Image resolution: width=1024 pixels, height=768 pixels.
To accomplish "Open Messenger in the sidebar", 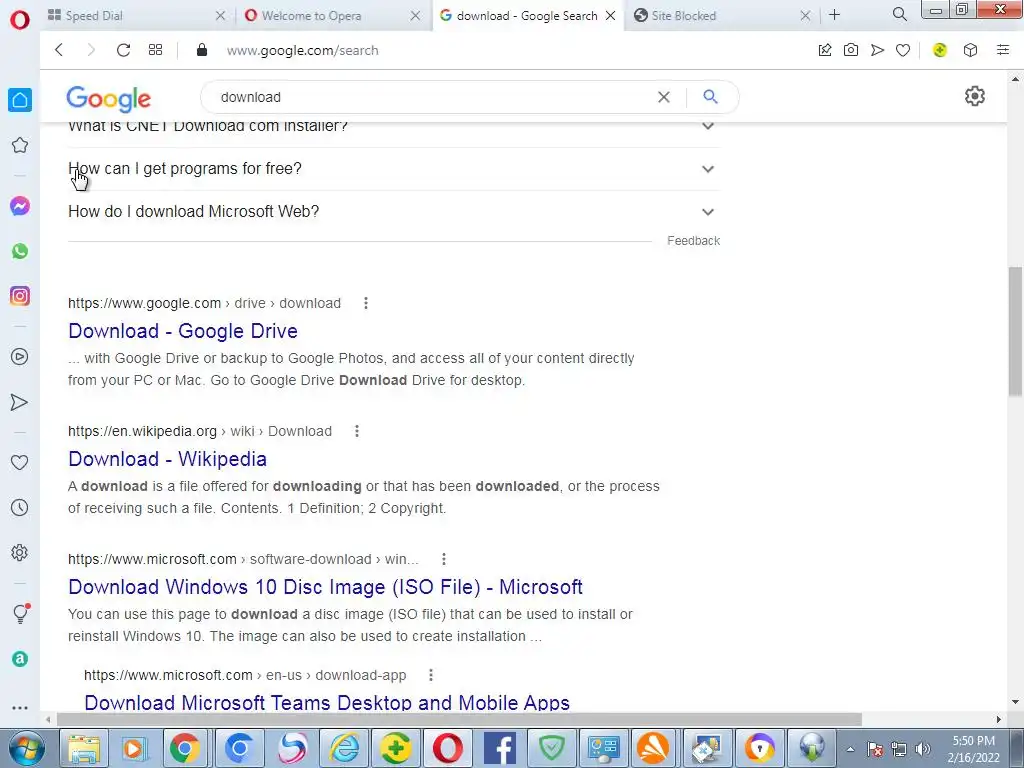I will point(20,206).
